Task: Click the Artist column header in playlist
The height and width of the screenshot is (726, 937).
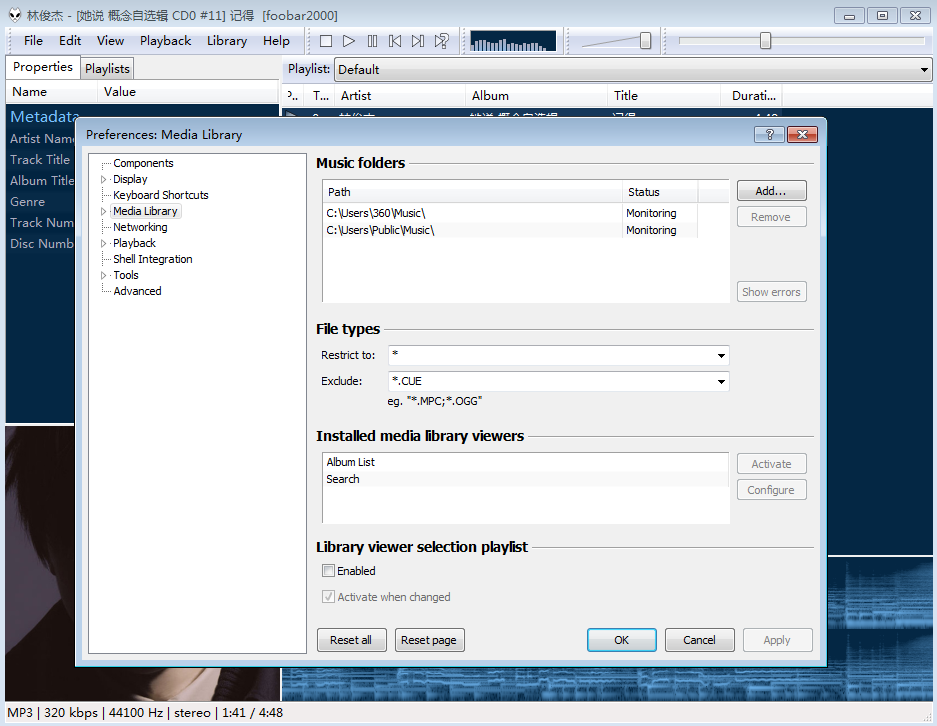Action: pos(400,96)
